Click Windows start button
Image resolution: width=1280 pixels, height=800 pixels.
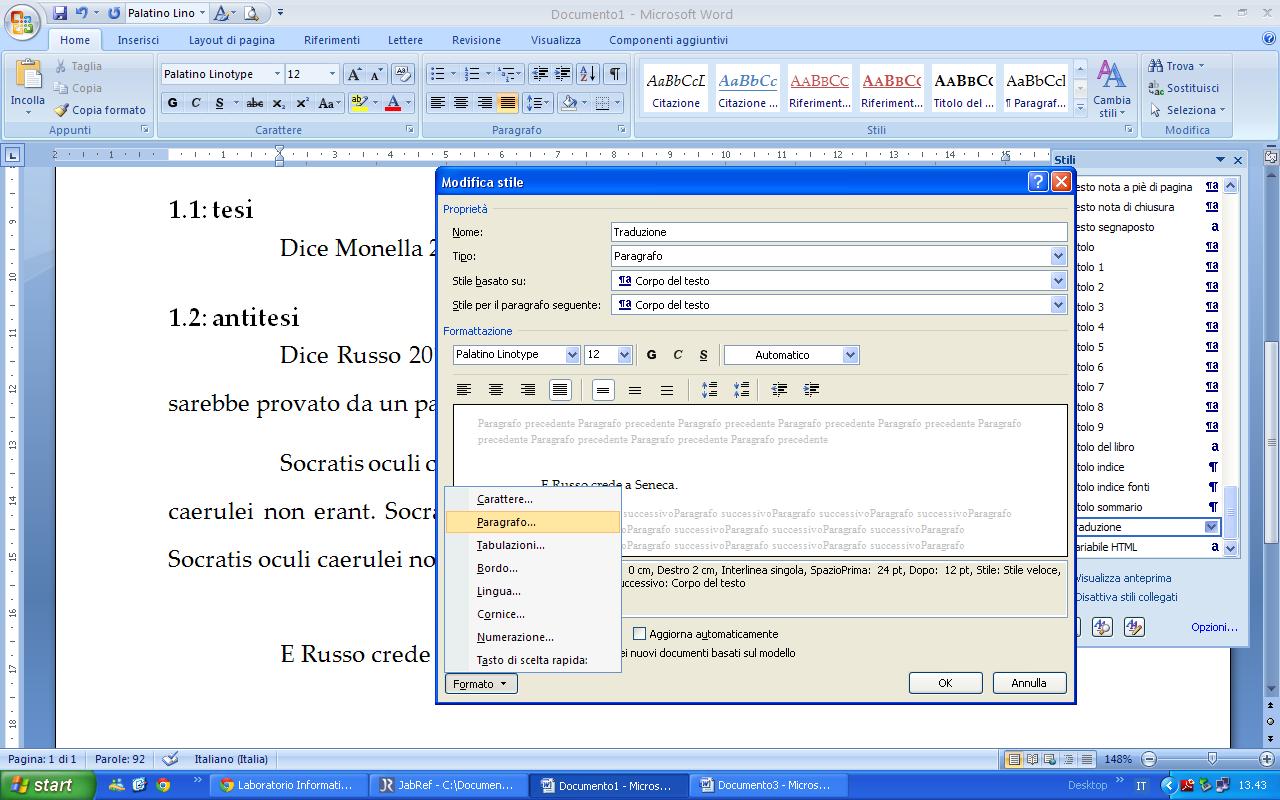[47, 785]
